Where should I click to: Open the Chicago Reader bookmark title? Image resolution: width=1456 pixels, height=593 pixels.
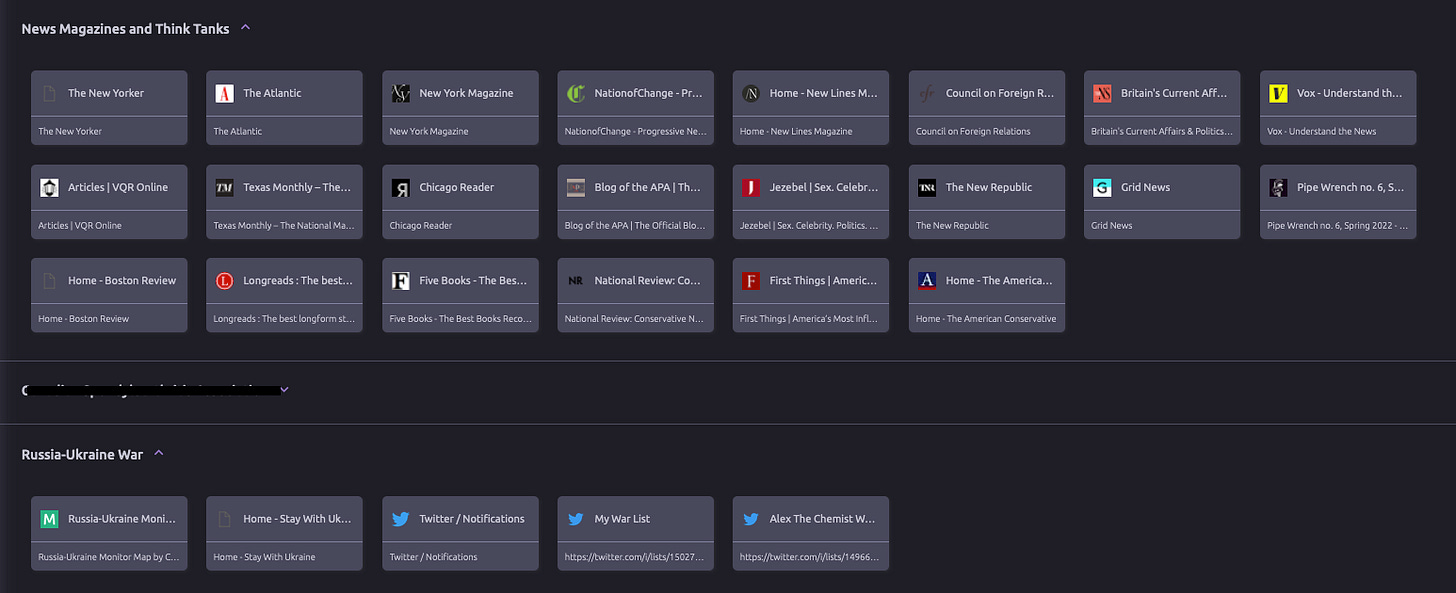(x=456, y=187)
